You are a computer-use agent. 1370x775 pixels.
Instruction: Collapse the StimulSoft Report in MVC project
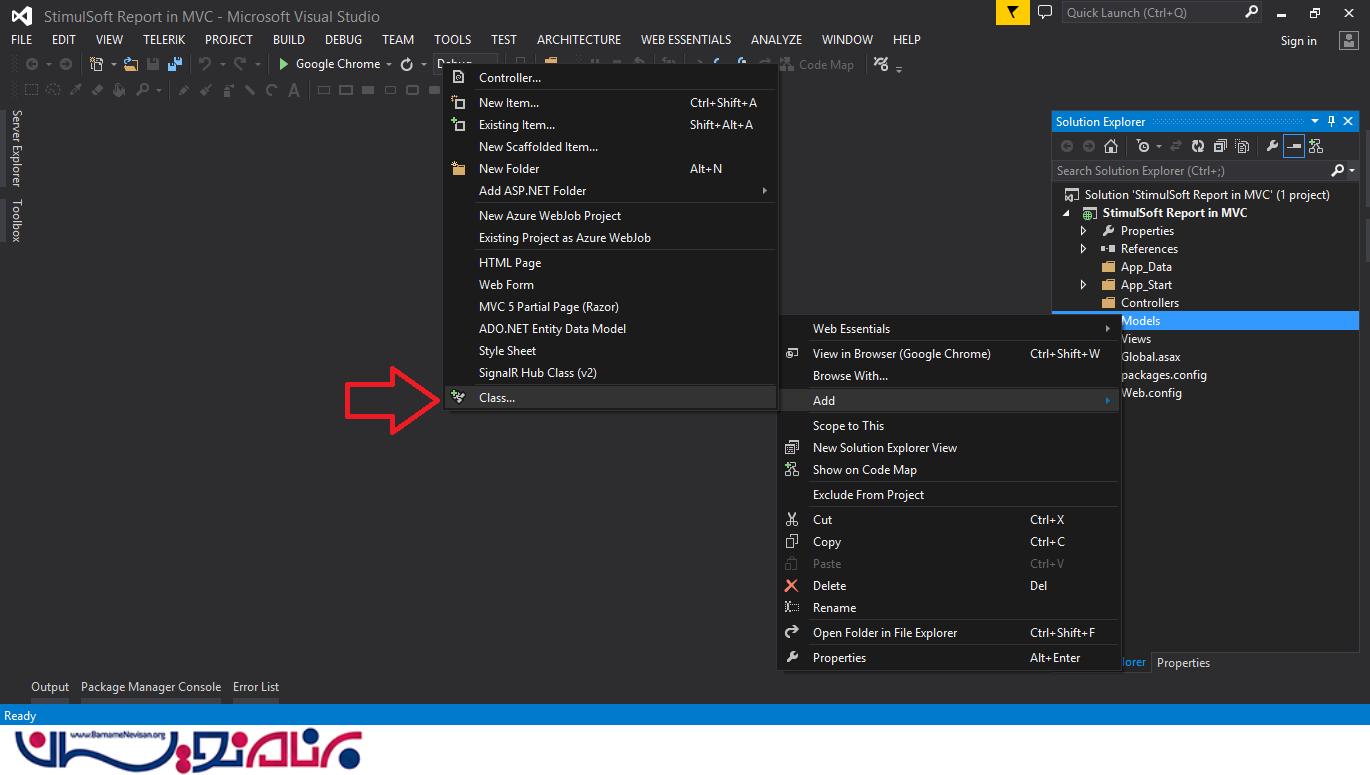pyautogui.click(x=1066, y=213)
